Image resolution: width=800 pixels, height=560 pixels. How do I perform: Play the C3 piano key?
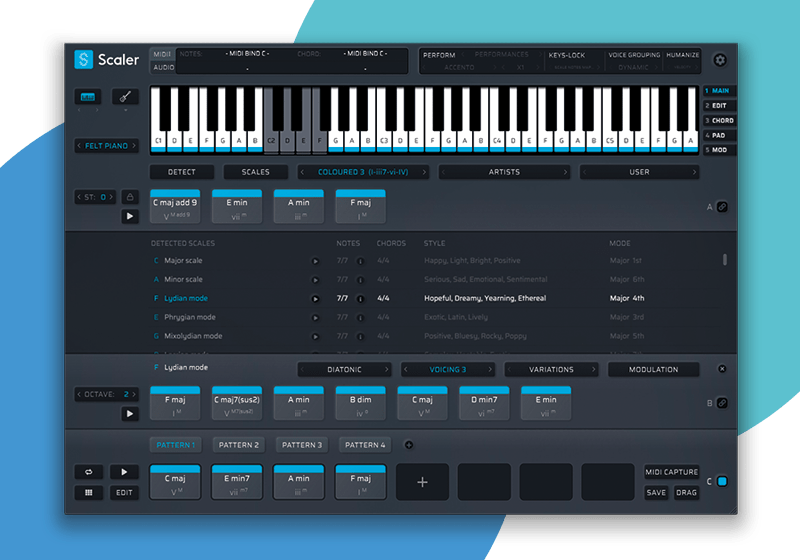(384, 140)
